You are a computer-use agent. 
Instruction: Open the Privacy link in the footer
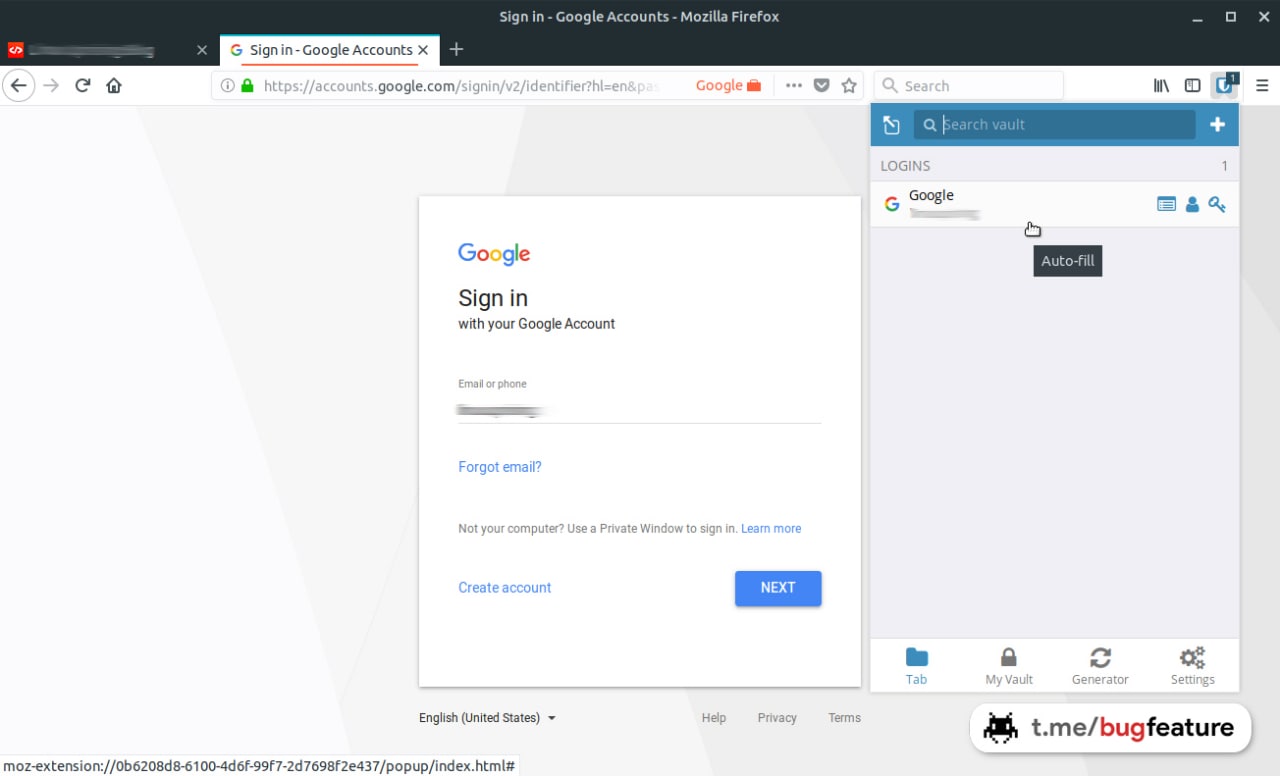(x=777, y=718)
